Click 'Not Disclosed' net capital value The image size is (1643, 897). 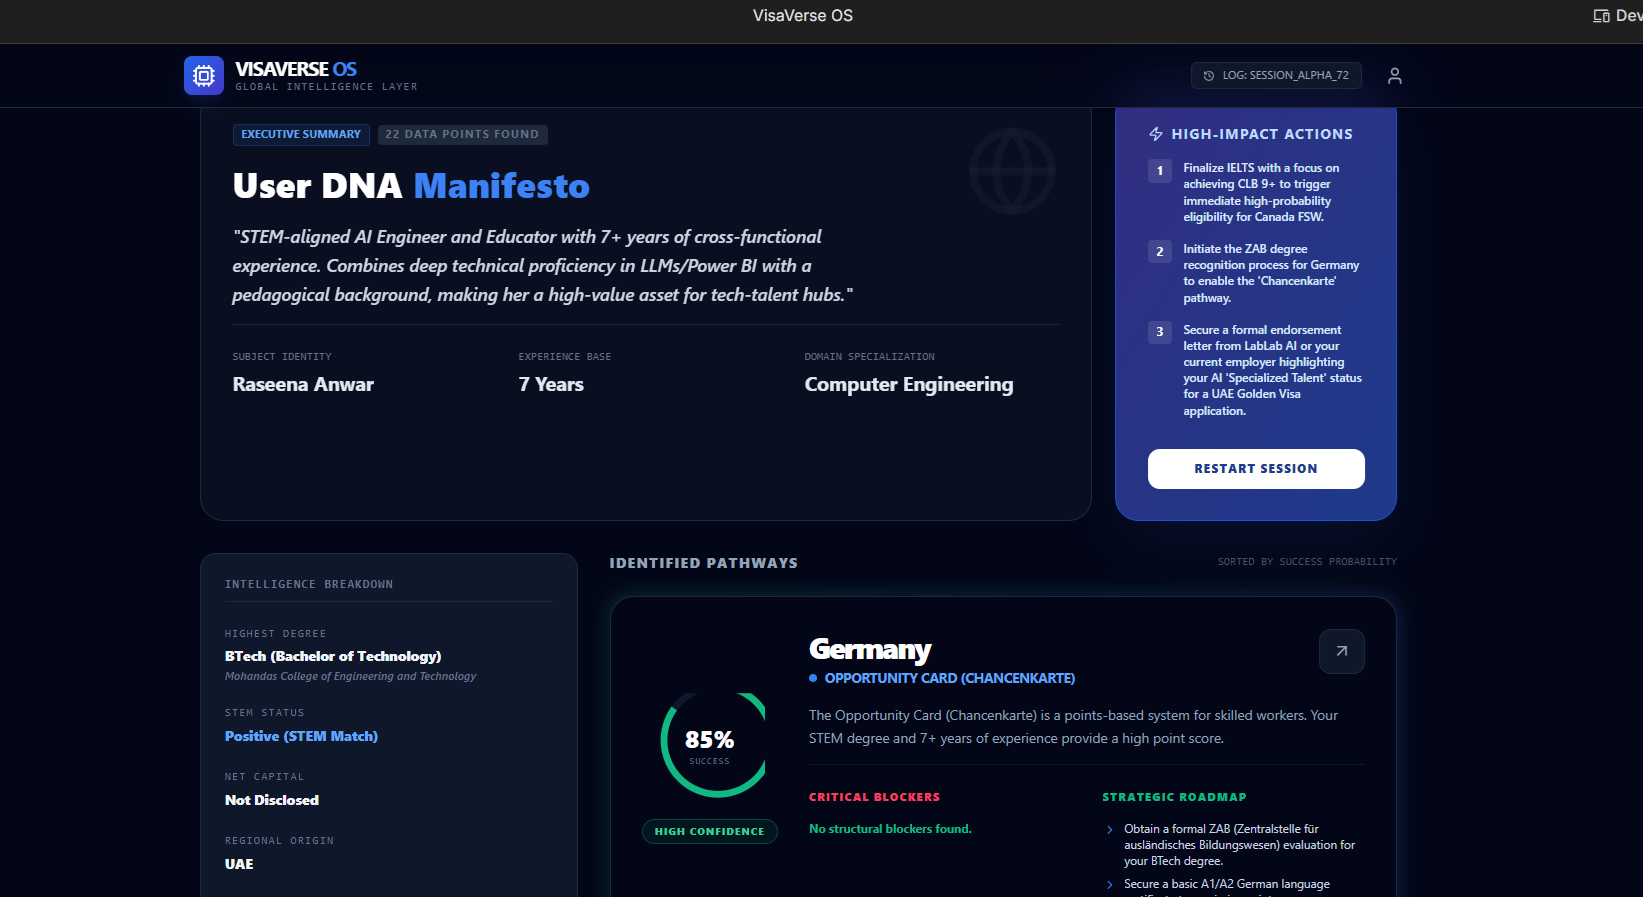pos(272,801)
